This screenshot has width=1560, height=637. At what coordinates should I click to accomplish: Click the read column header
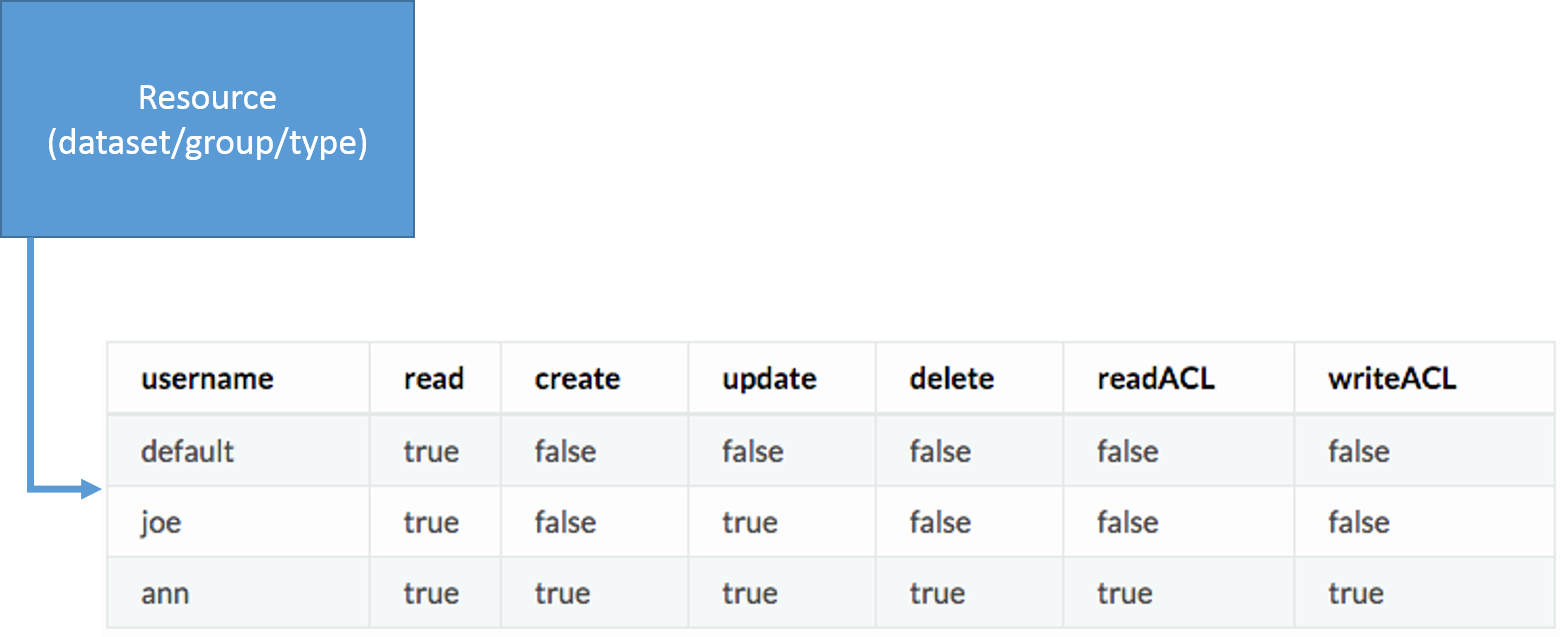tap(434, 379)
